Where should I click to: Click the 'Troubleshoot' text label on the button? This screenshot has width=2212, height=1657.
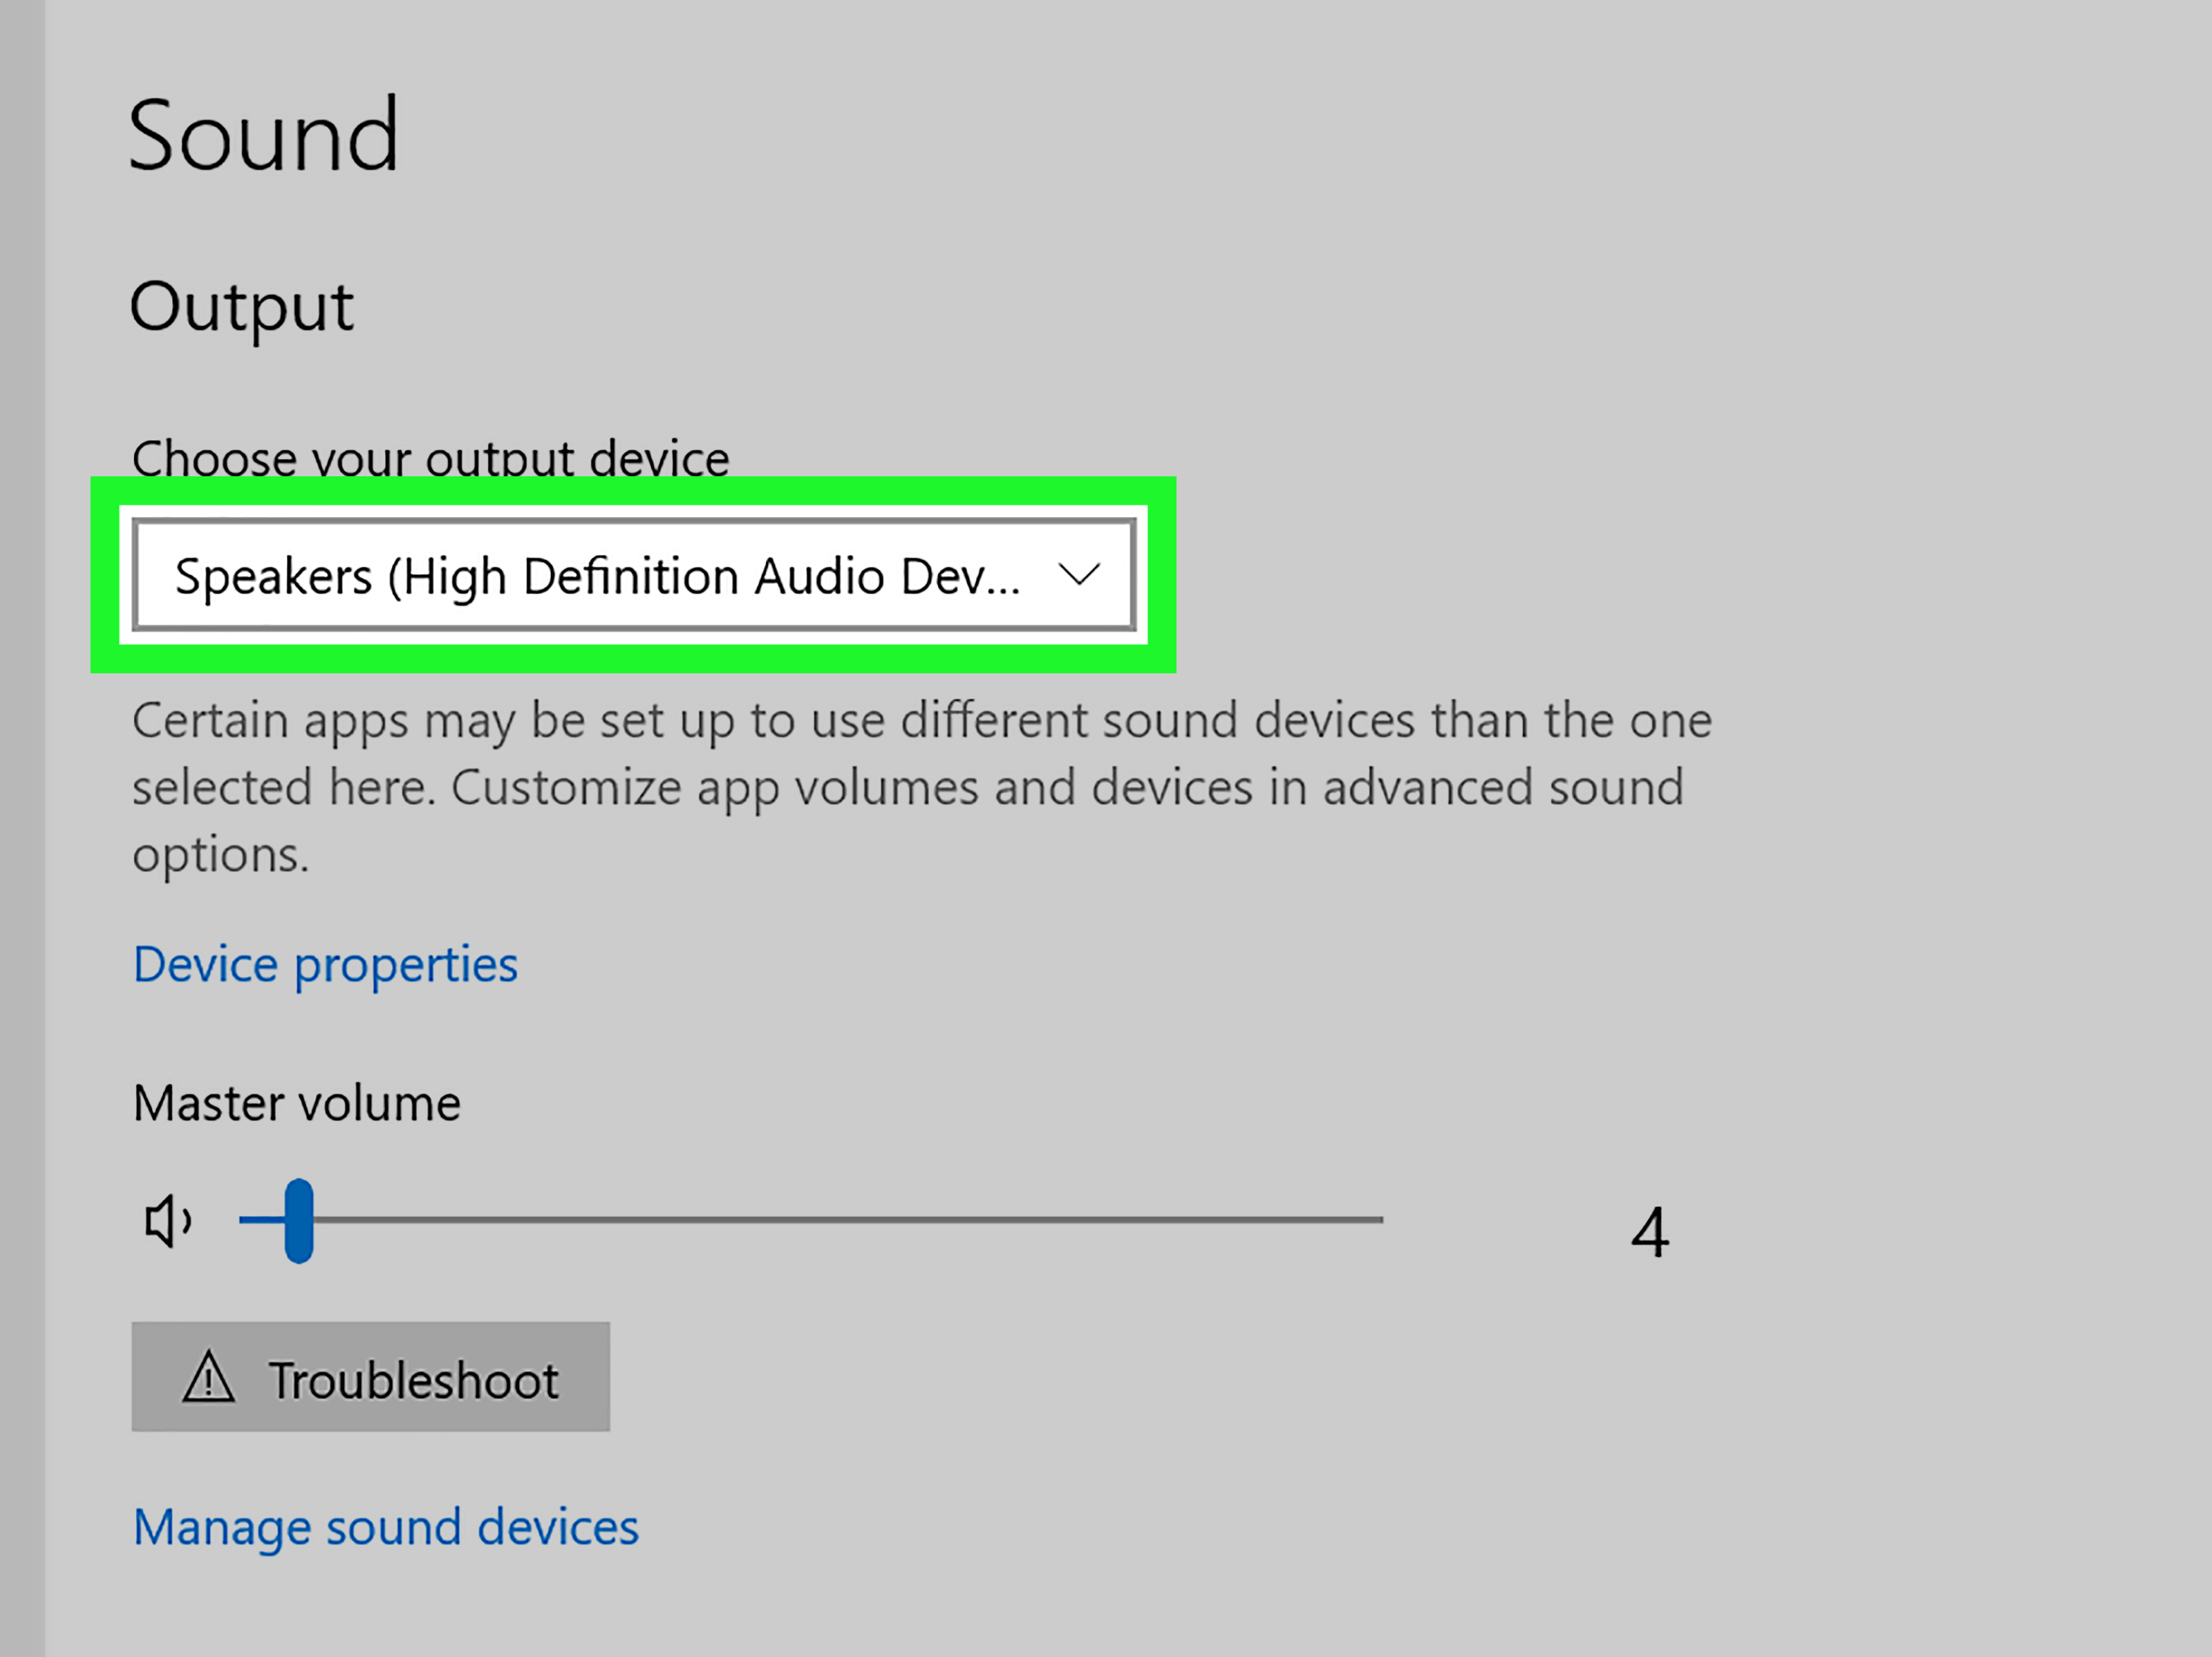[x=413, y=1381]
